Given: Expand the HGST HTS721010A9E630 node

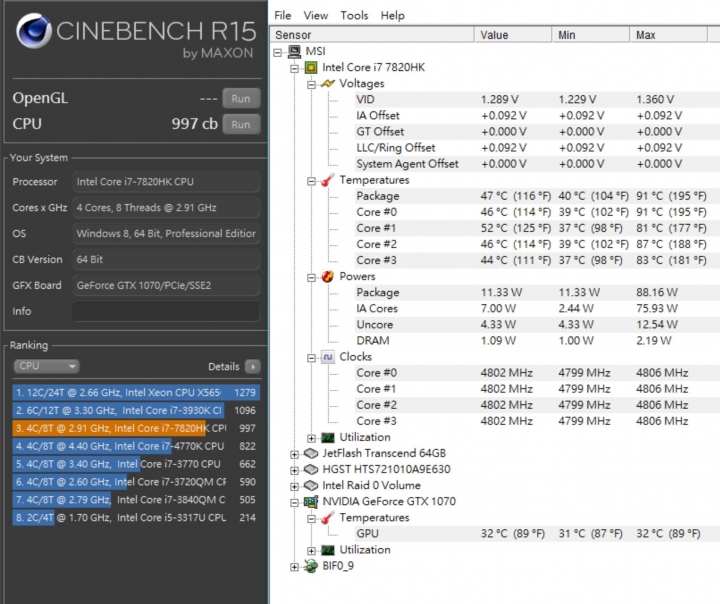Looking at the screenshot, I should click(294, 471).
